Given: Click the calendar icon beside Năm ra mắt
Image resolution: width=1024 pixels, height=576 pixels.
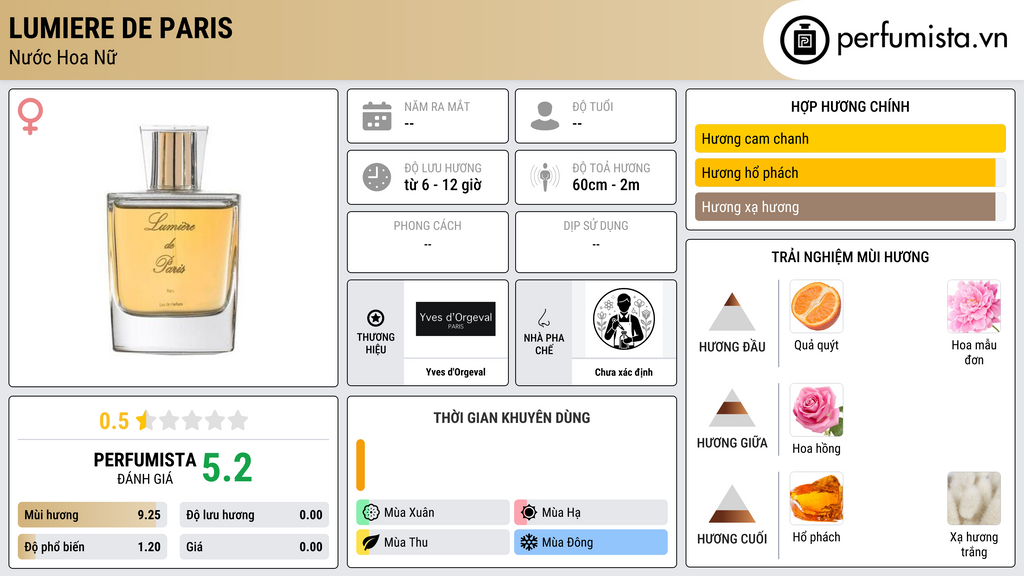Looking at the screenshot, I should pyautogui.click(x=377, y=116).
